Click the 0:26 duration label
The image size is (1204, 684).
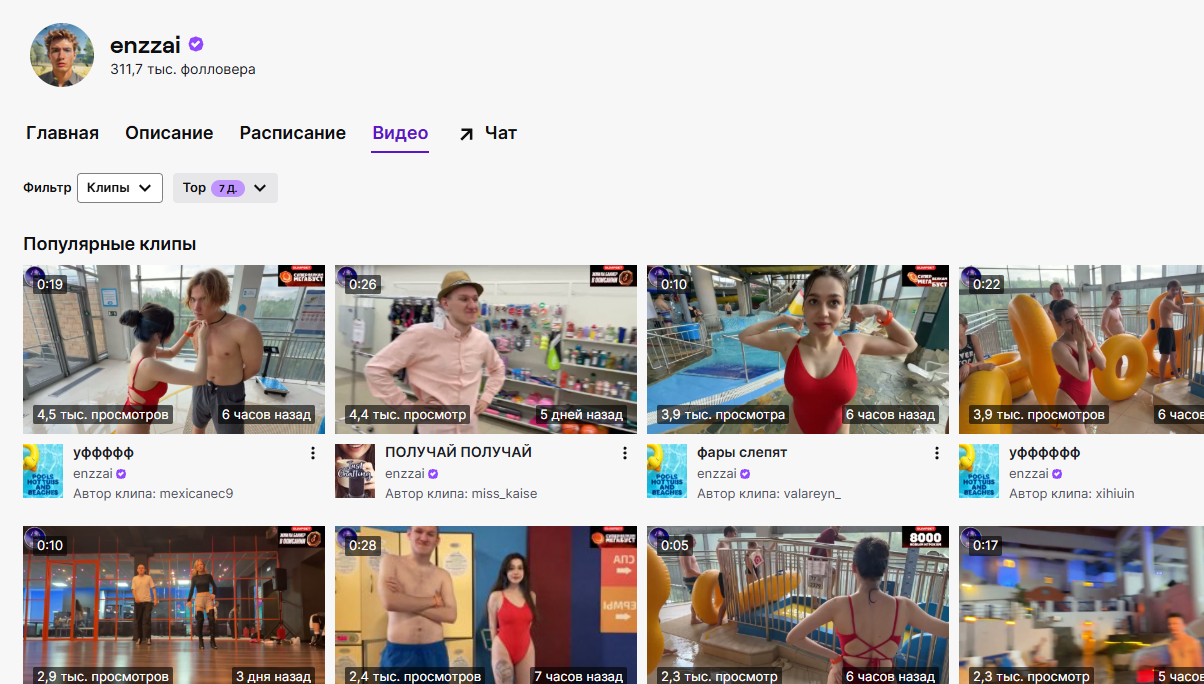tap(363, 284)
